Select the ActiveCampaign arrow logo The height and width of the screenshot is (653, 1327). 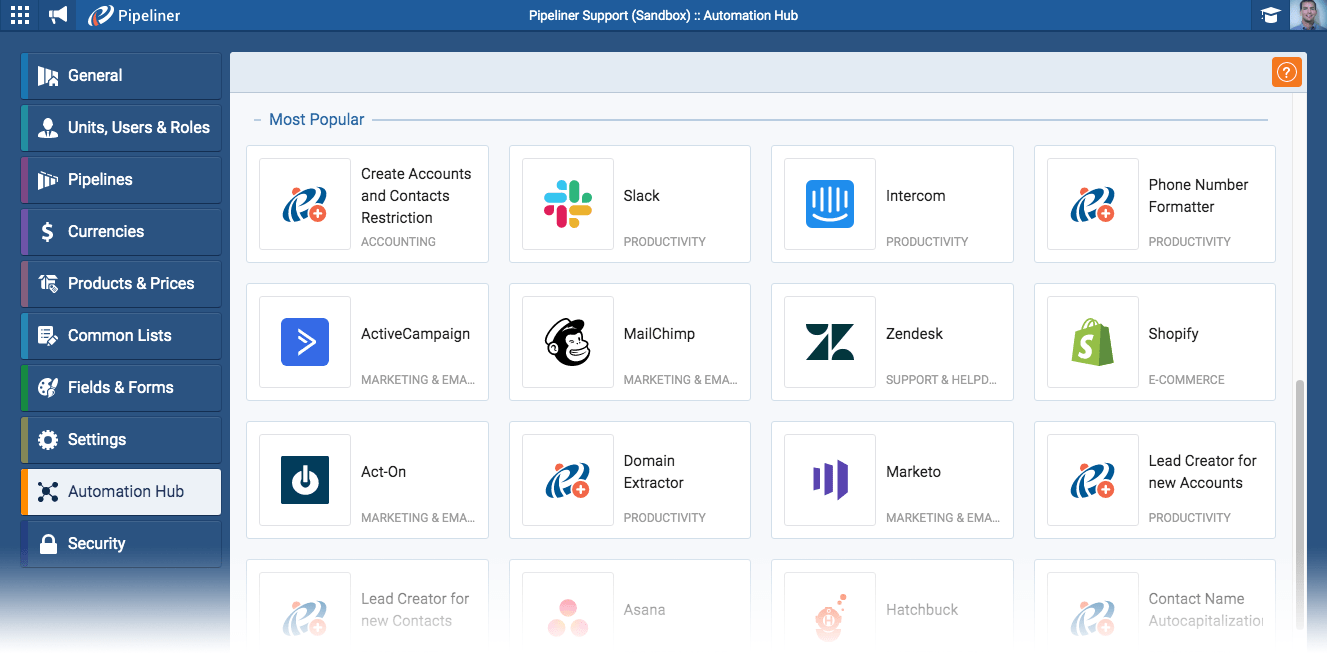pyautogui.click(x=305, y=342)
